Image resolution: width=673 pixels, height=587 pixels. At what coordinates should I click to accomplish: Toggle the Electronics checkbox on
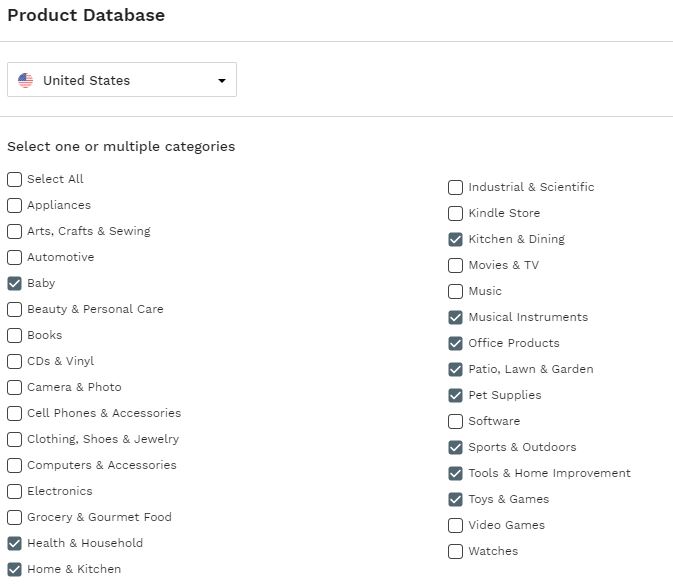point(15,492)
